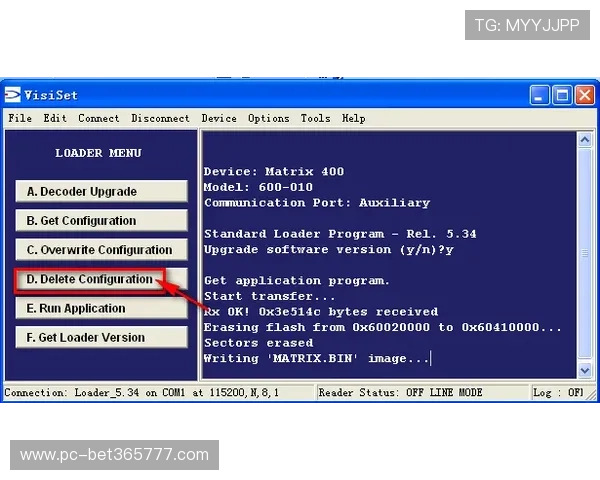
Task: Maximize the VisiSet window
Action: click(x=561, y=95)
